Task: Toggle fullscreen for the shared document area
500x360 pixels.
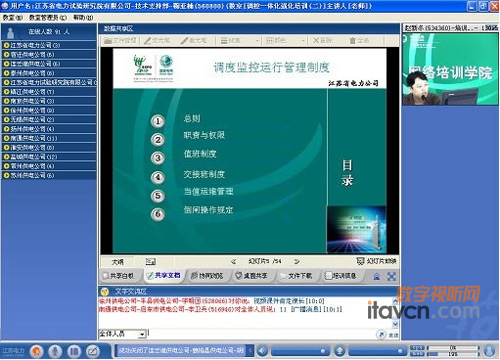Action: (x=391, y=276)
